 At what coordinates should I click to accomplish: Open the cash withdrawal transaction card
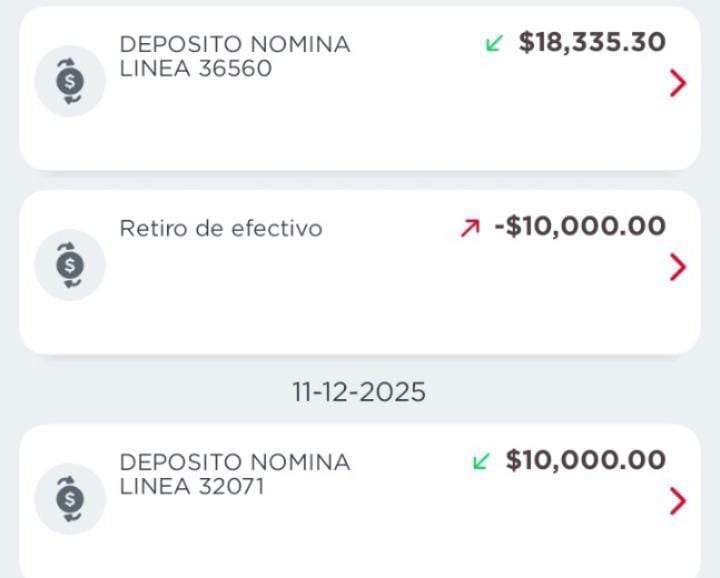click(360, 300)
